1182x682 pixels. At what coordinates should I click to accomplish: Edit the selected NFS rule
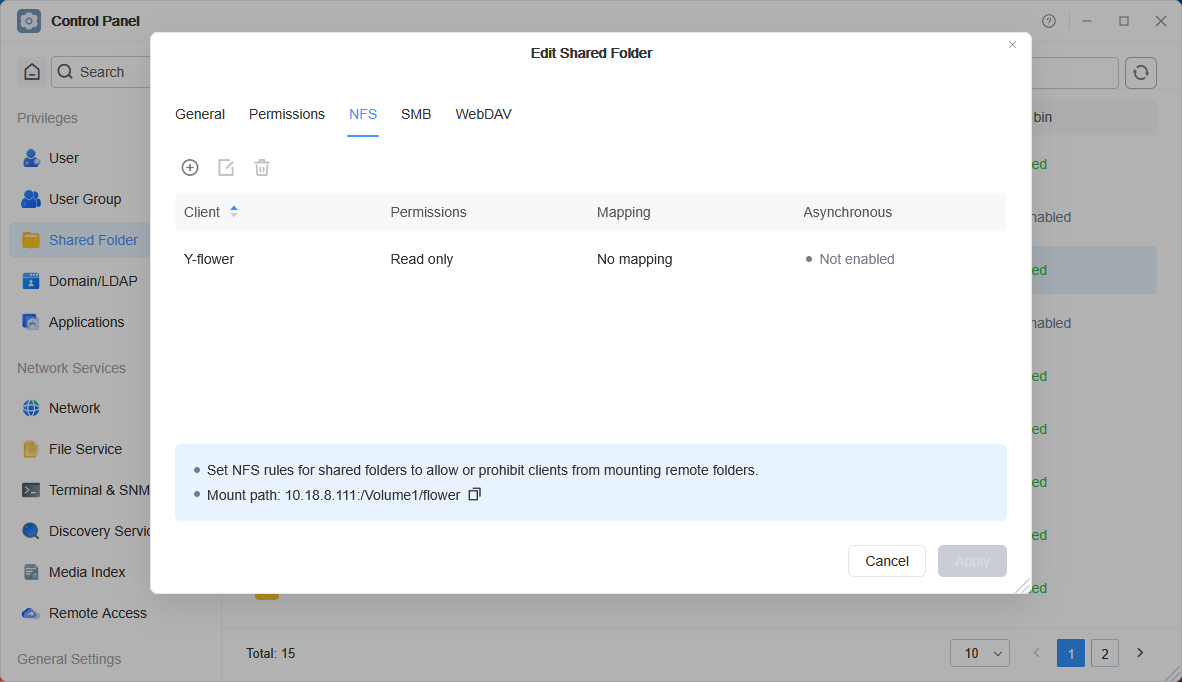(x=226, y=167)
